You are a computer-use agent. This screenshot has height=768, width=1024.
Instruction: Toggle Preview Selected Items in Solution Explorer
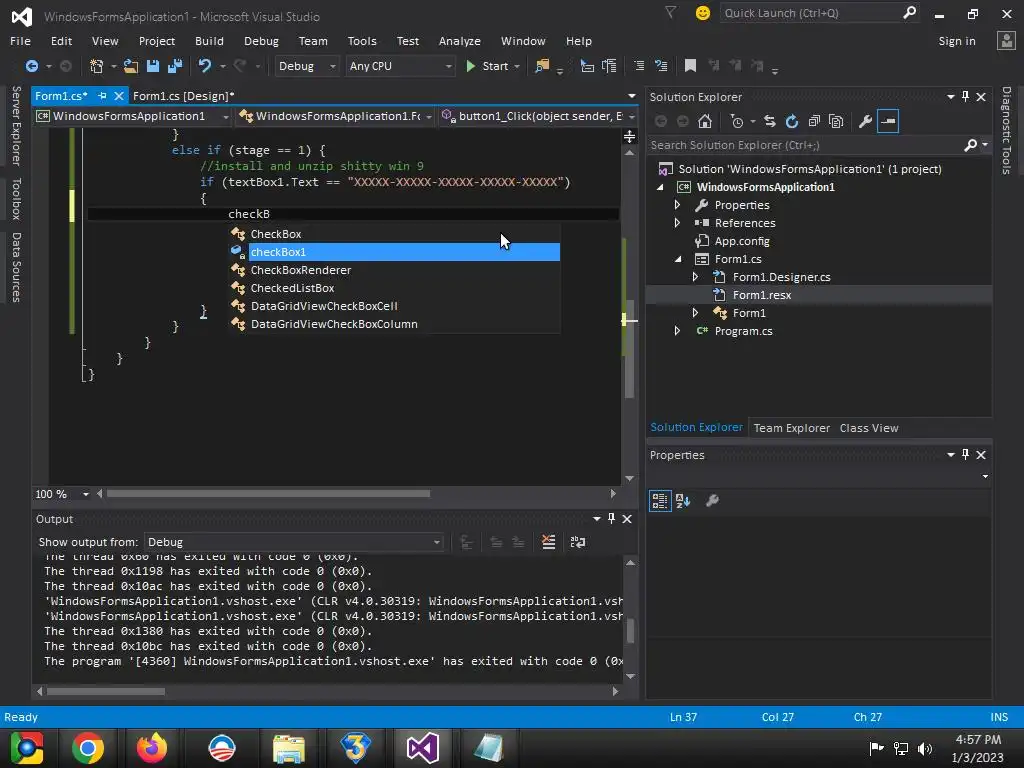pyautogui.click(x=888, y=121)
